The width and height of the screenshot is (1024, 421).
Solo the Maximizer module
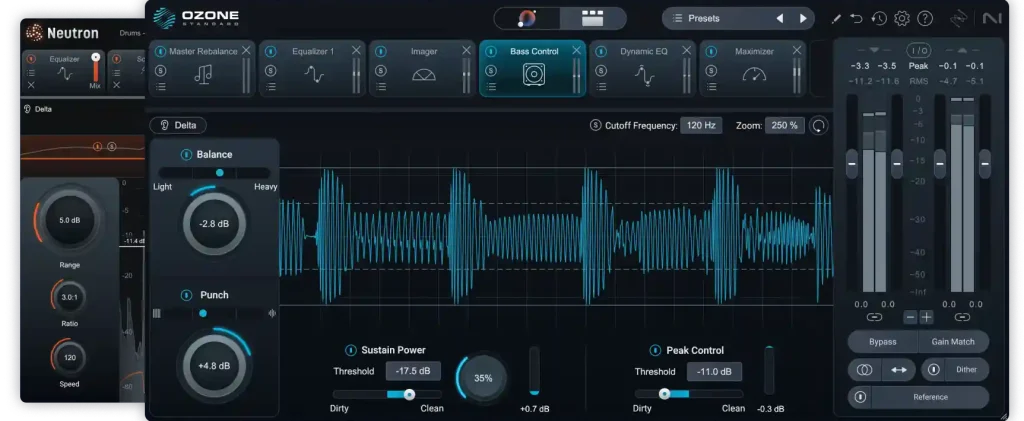[x=711, y=70]
